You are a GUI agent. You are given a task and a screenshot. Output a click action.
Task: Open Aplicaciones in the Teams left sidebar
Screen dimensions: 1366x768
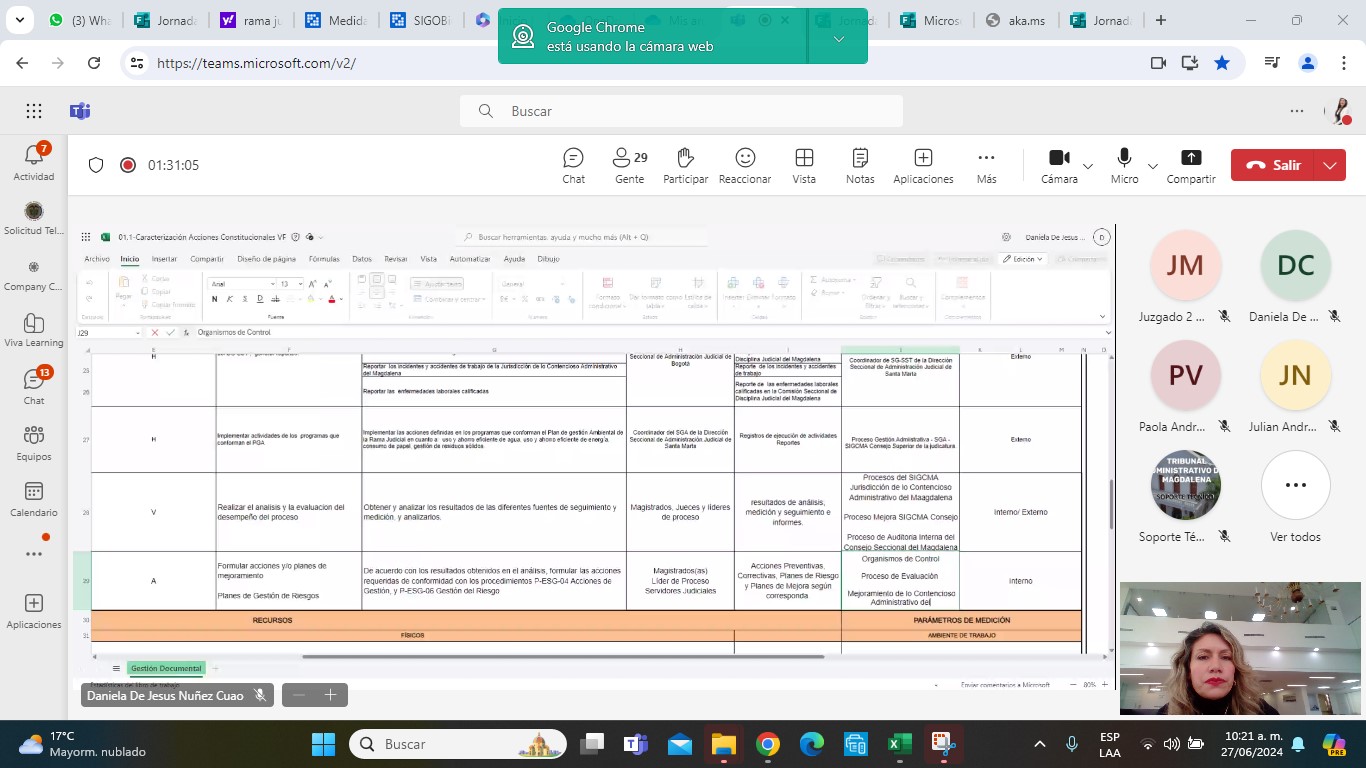point(34,611)
